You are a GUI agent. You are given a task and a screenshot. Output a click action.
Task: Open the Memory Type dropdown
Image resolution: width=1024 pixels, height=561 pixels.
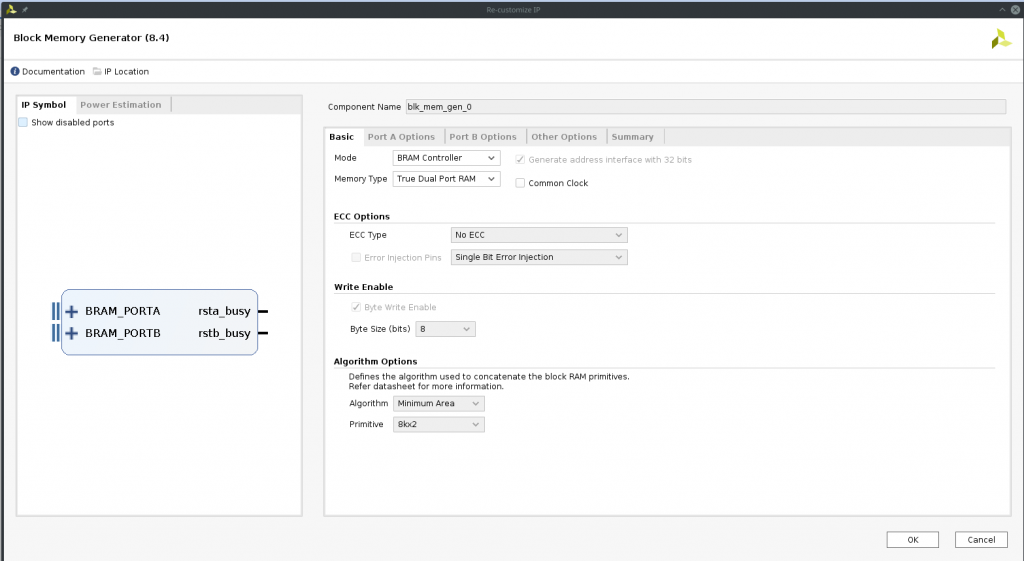tap(446, 179)
